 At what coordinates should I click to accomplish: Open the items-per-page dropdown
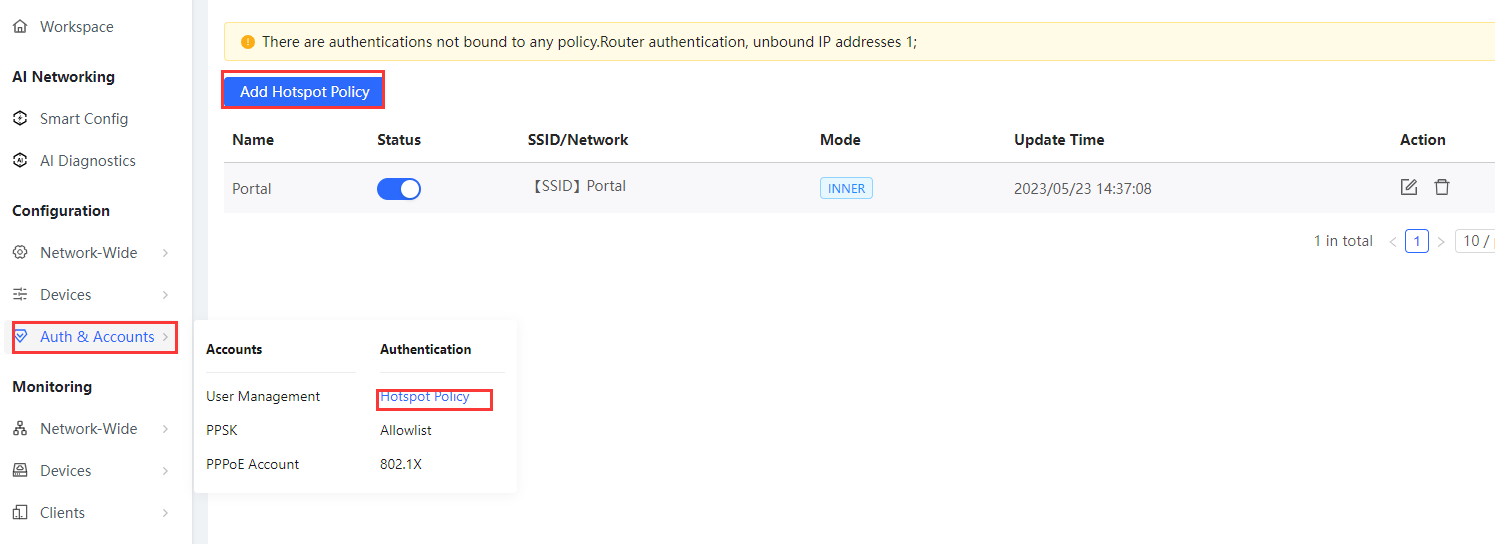1475,241
